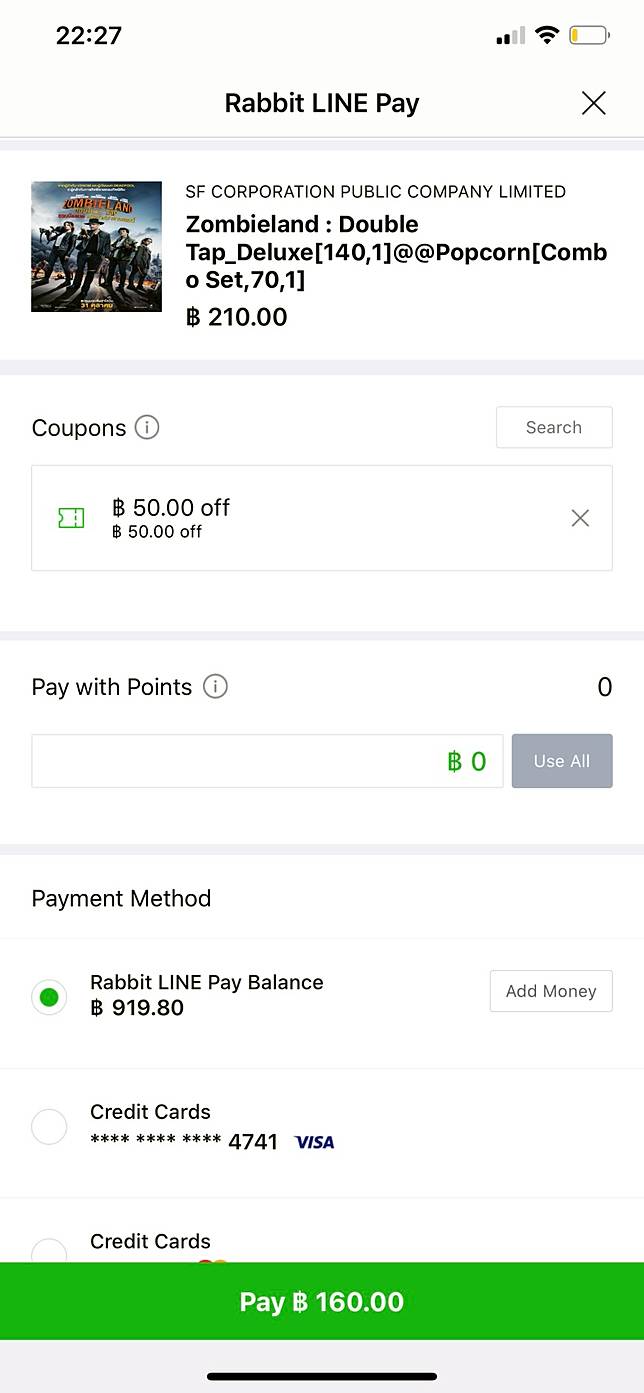Select Rabbit LINE Pay Balance radio button
Image resolution: width=644 pixels, height=1393 pixels.
pyautogui.click(x=49, y=996)
